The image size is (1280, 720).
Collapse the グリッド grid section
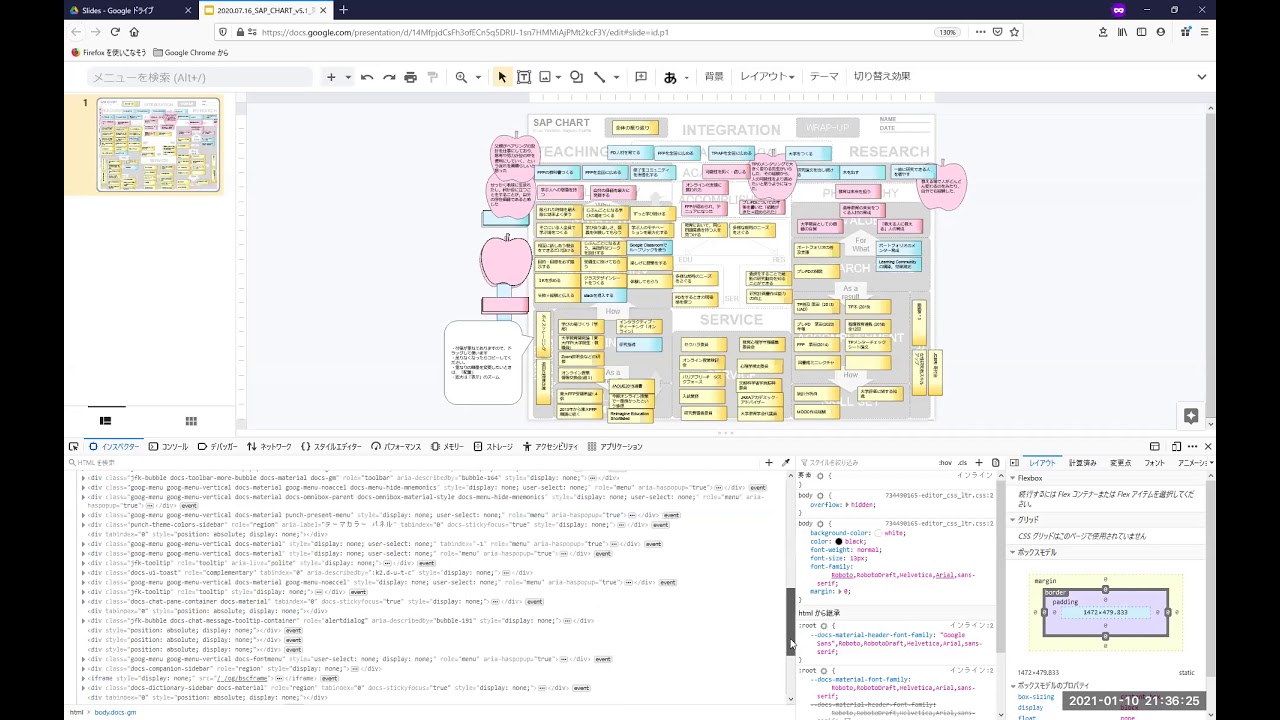[x=1013, y=520]
